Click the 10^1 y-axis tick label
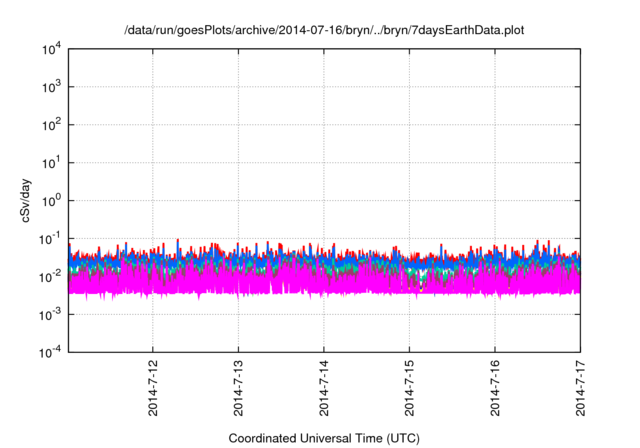The width and height of the screenshot is (640, 448). [51, 163]
